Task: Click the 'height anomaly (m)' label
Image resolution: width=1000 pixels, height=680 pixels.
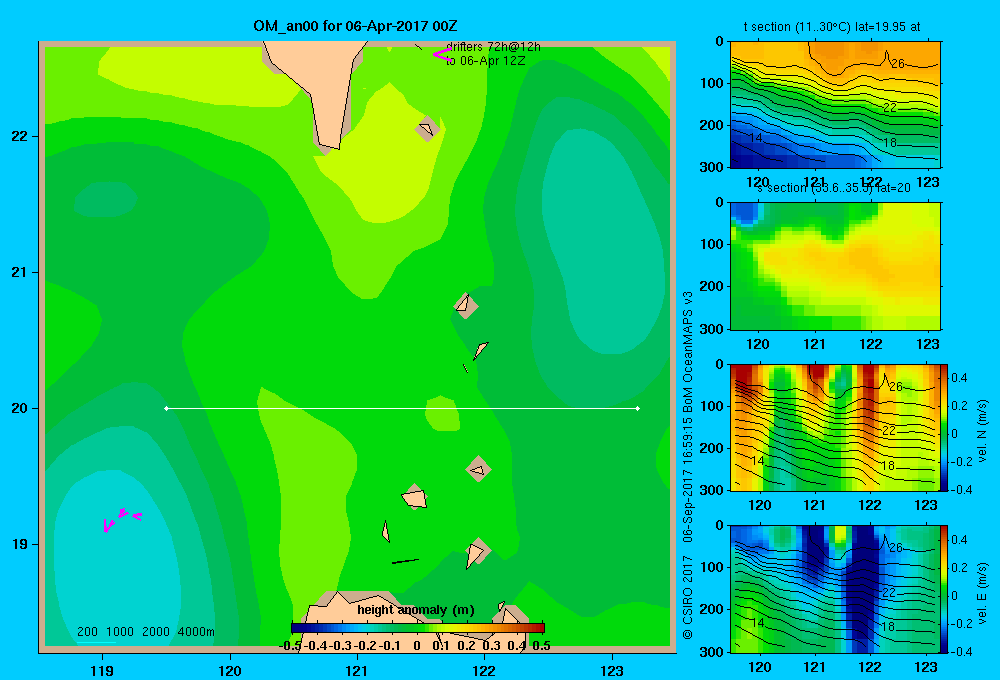Action: click(x=416, y=610)
